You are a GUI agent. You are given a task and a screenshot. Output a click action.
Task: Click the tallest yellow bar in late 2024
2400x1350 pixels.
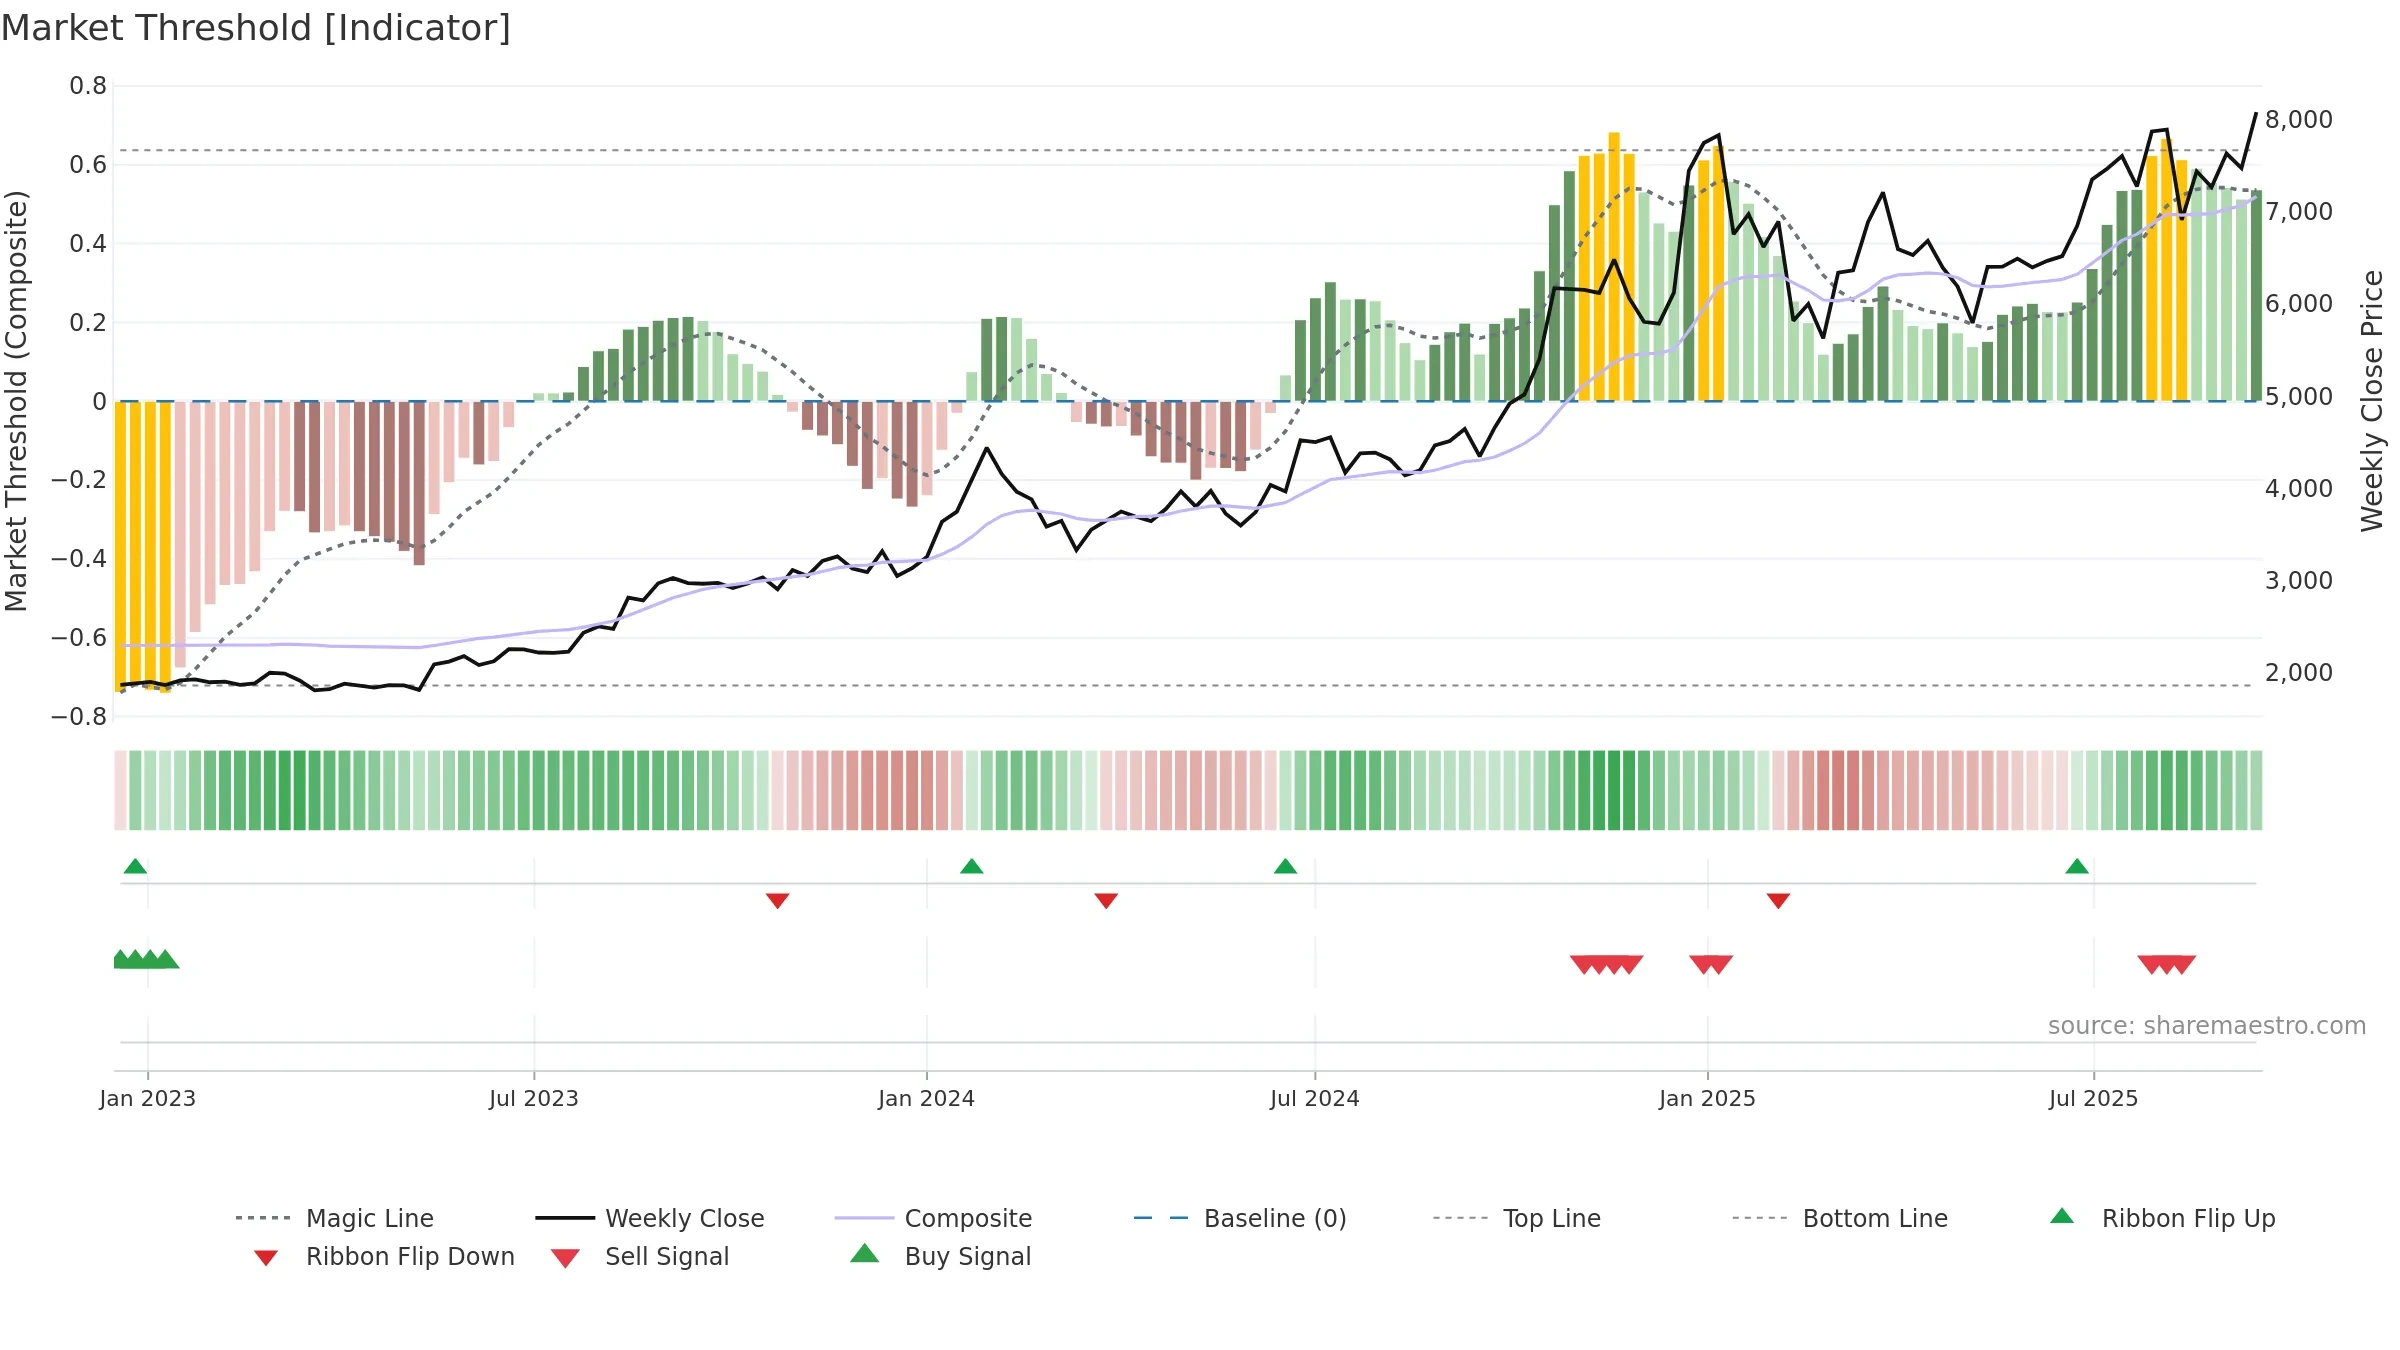pyautogui.click(x=1614, y=267)
